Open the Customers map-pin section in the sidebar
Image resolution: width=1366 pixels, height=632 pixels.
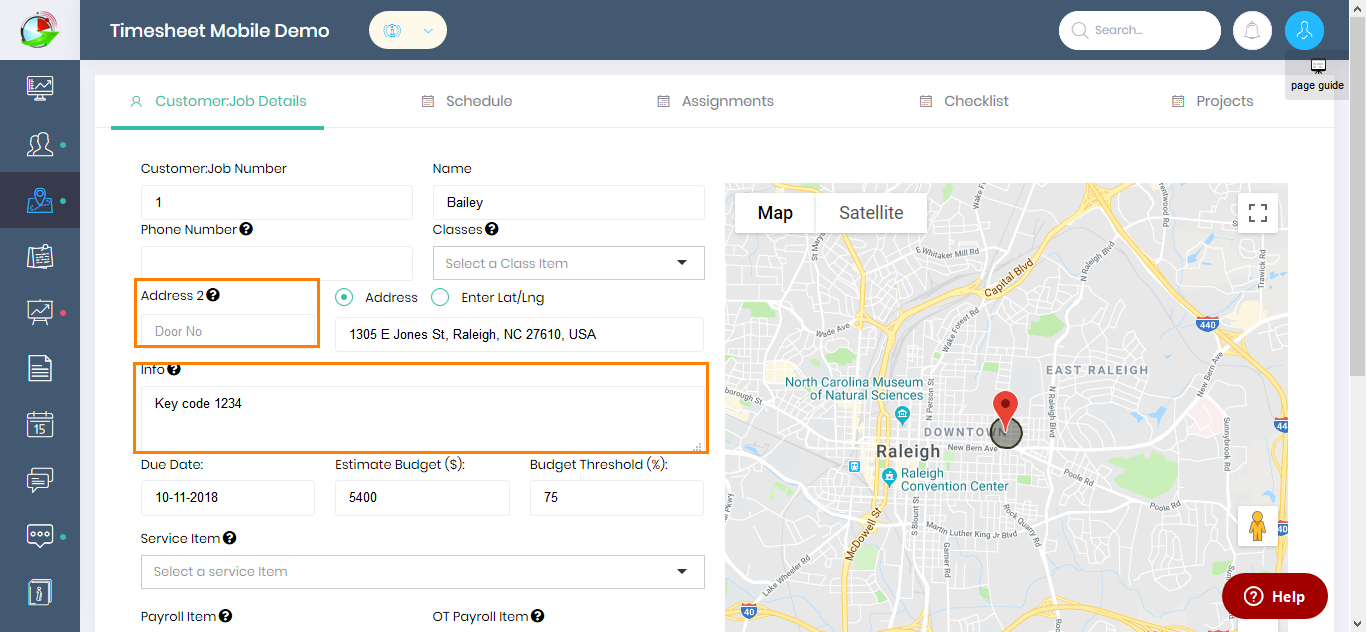pos(40,200)
